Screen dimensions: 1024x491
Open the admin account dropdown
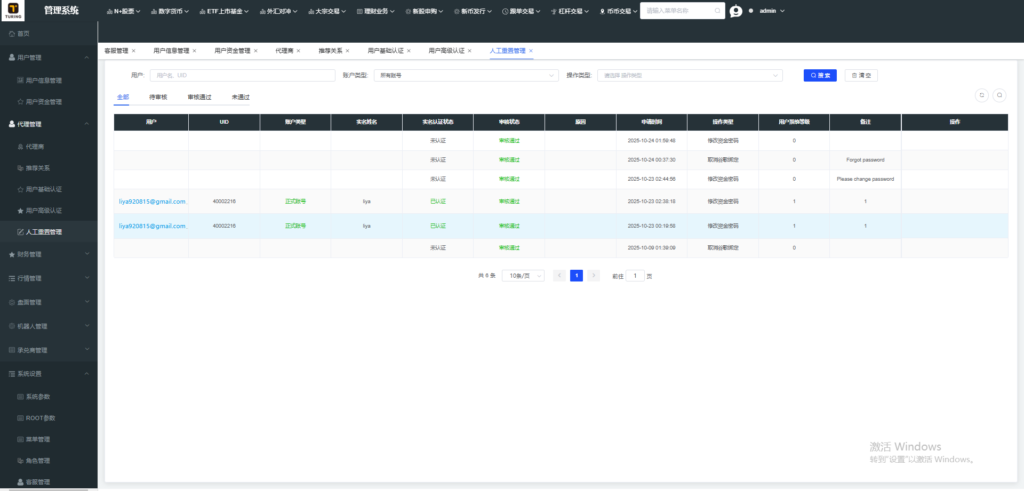click(x=772, y=11)
